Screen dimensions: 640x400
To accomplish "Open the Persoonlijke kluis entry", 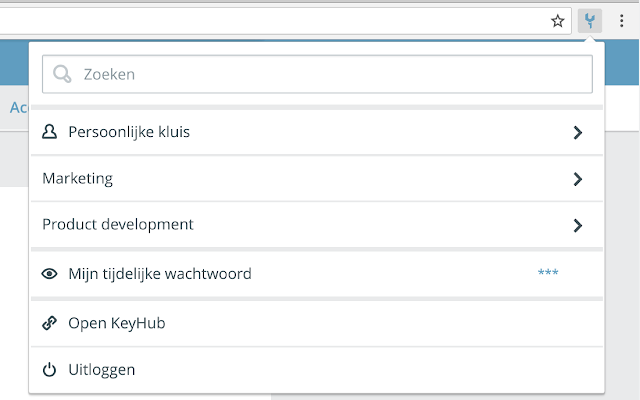I will [x=129, y=132].
